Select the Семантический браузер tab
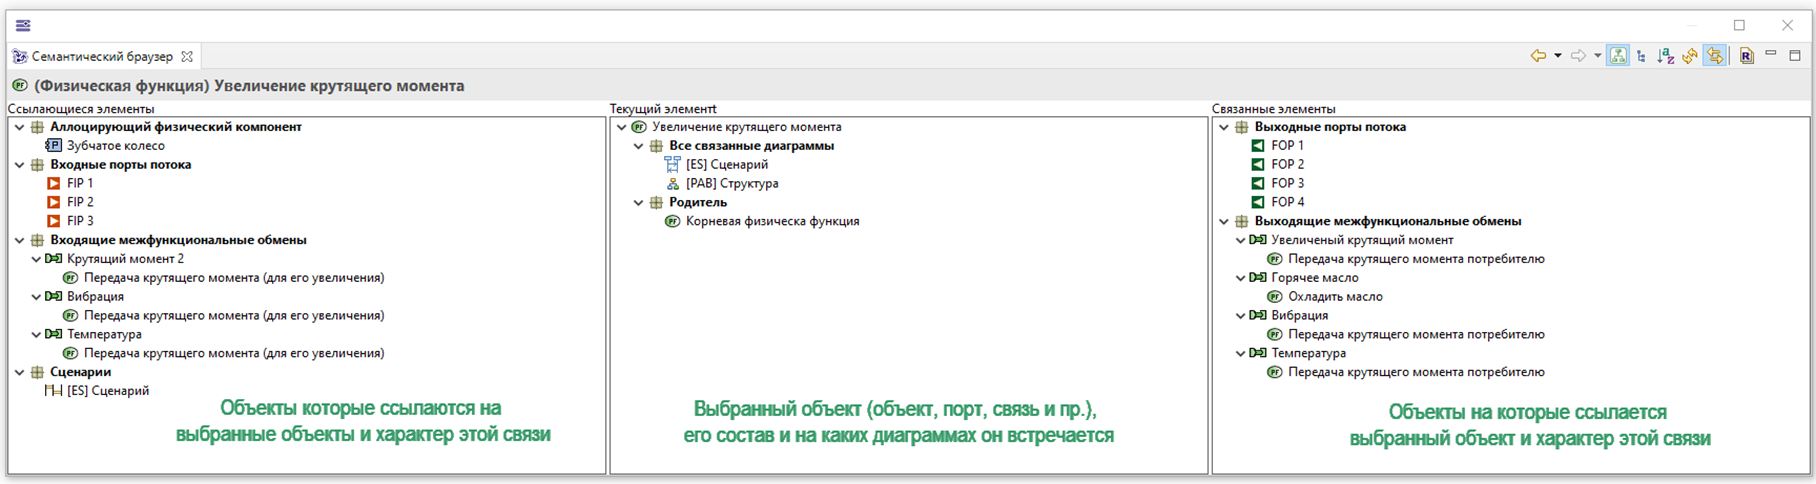Image resolution: width=1816 pixels, height=484 pixels. coord(101,57)
